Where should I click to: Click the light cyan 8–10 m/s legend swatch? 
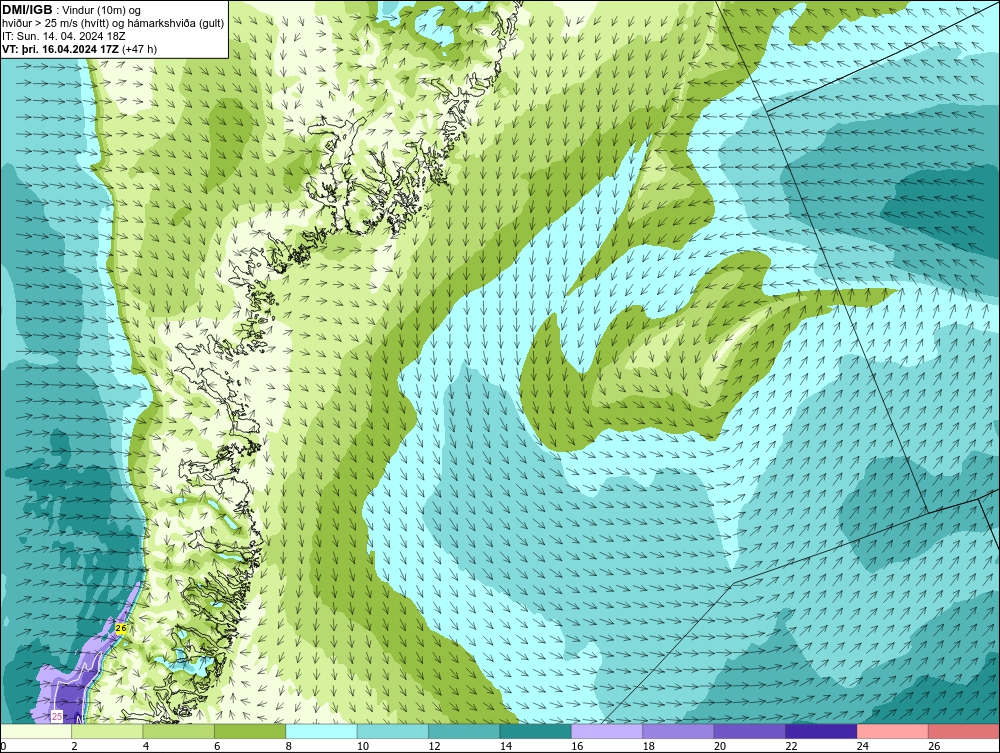point(321,731)
